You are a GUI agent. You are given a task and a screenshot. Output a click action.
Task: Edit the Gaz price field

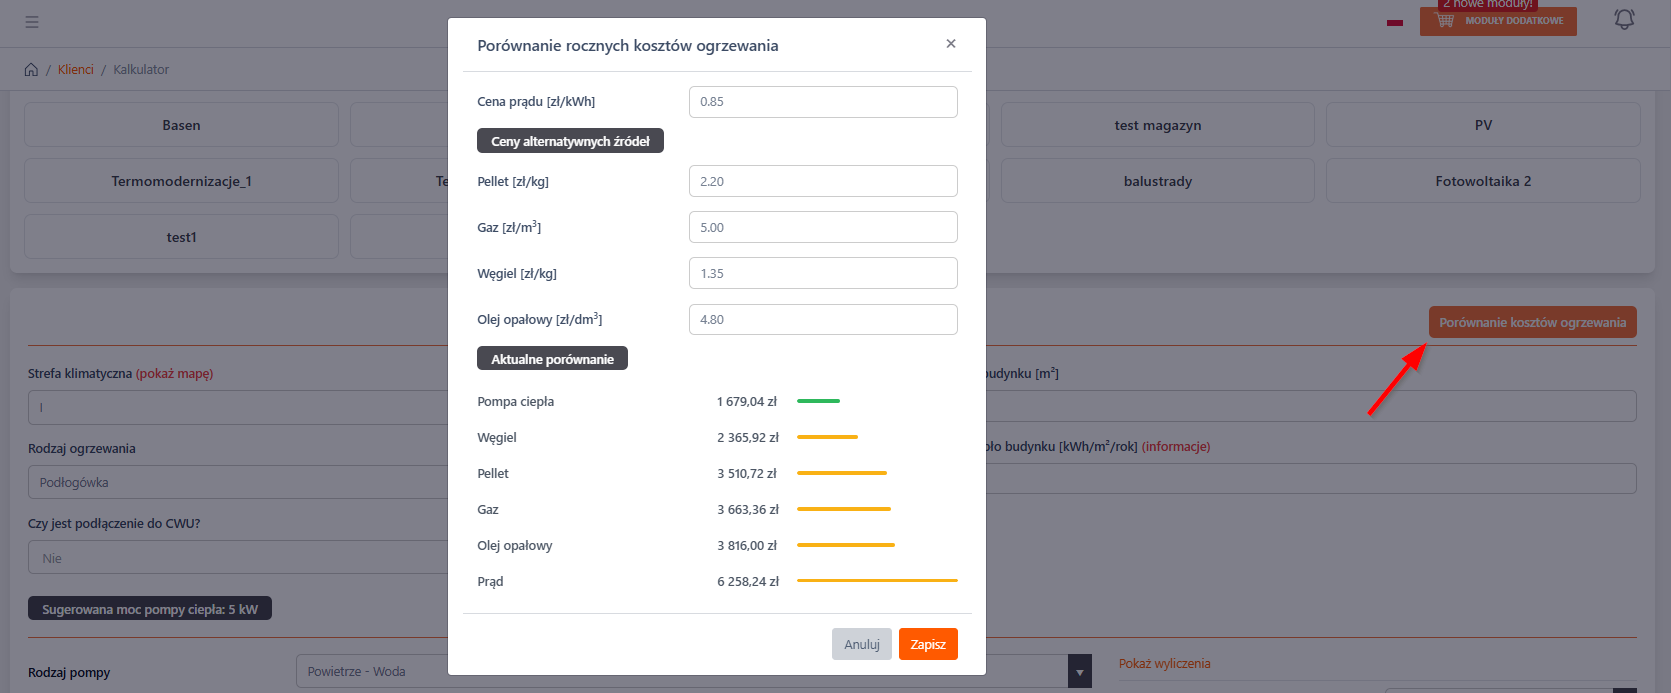822,228
